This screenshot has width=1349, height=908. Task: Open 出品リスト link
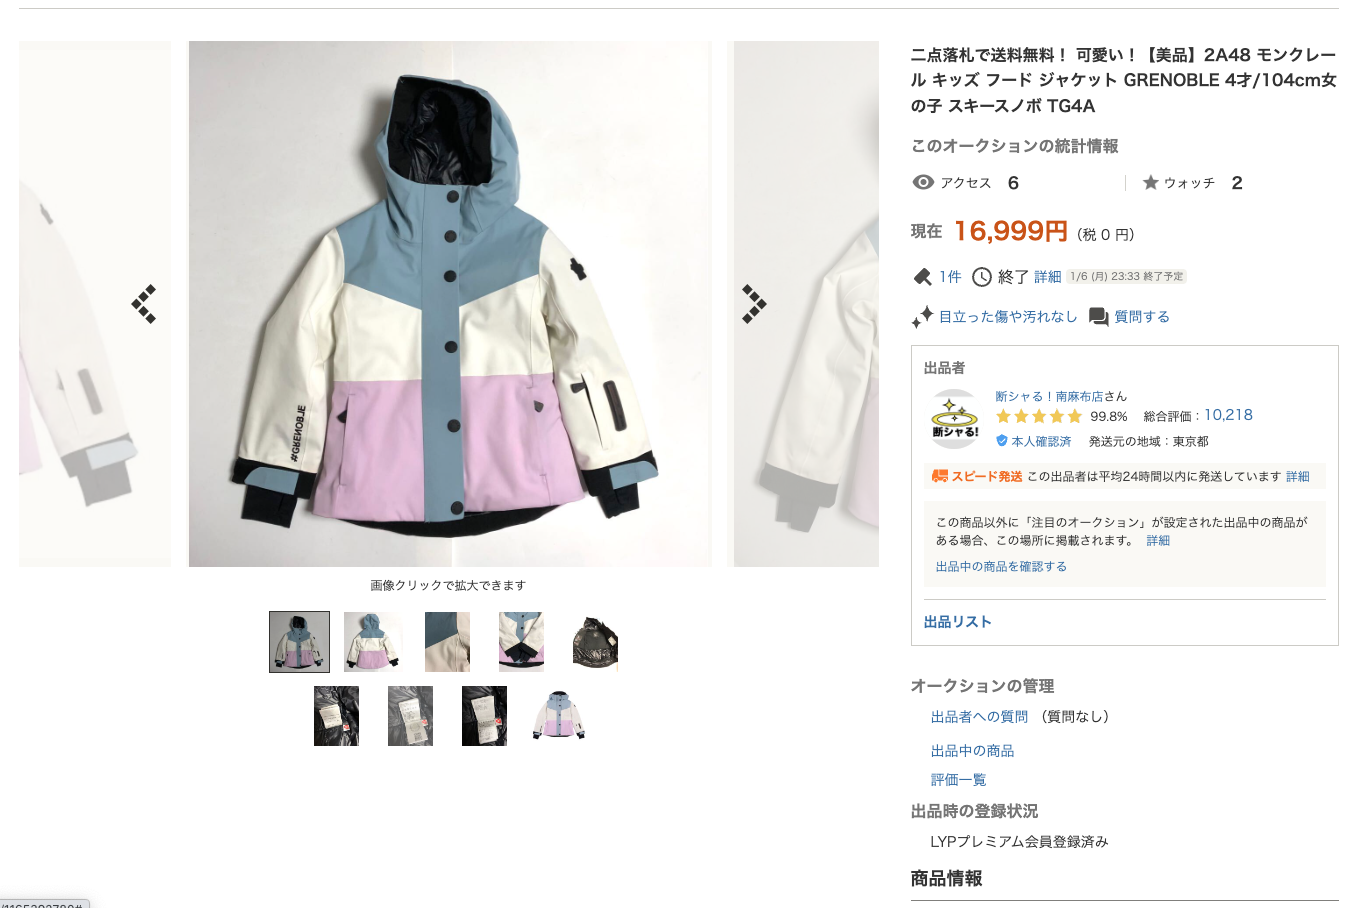coord(957,622)
